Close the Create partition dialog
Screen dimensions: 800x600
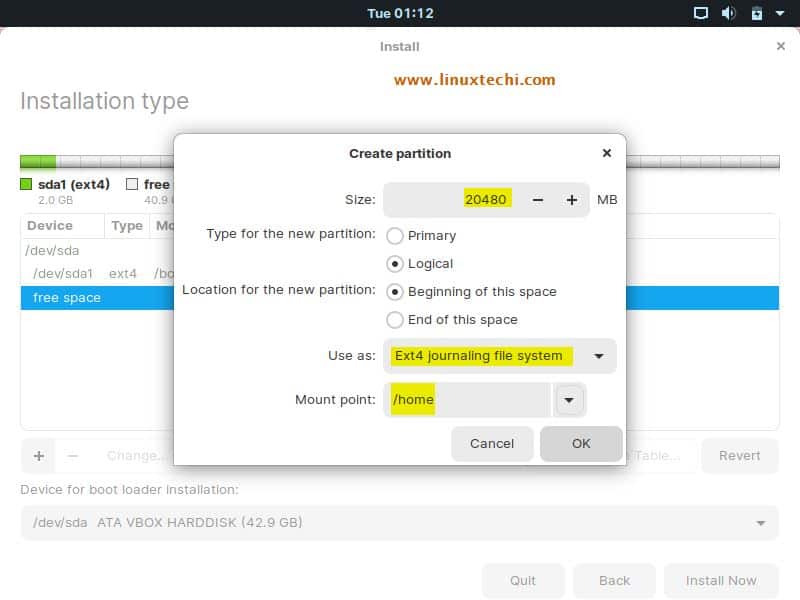(x=607, y=153)
